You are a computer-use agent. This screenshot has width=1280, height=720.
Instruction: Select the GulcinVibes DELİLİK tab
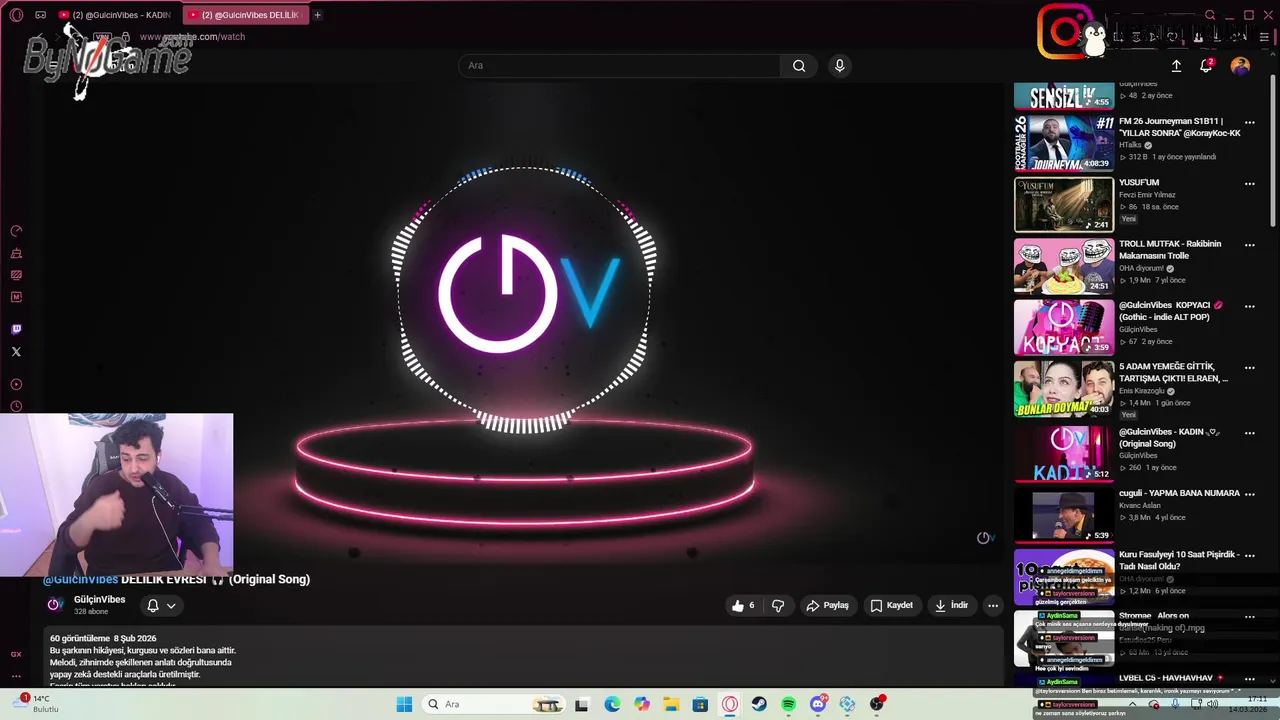click(245, 15)
